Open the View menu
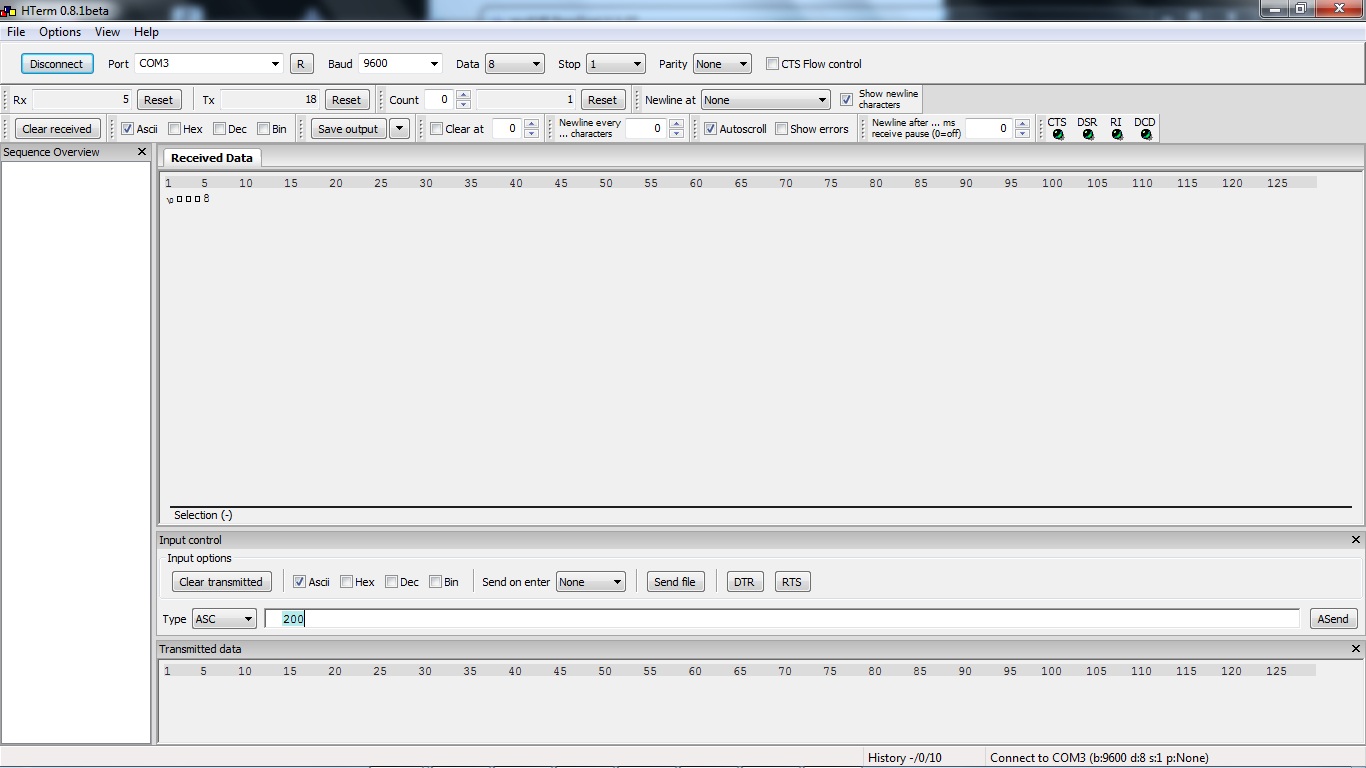1366x768 pixels. (107, 32)
